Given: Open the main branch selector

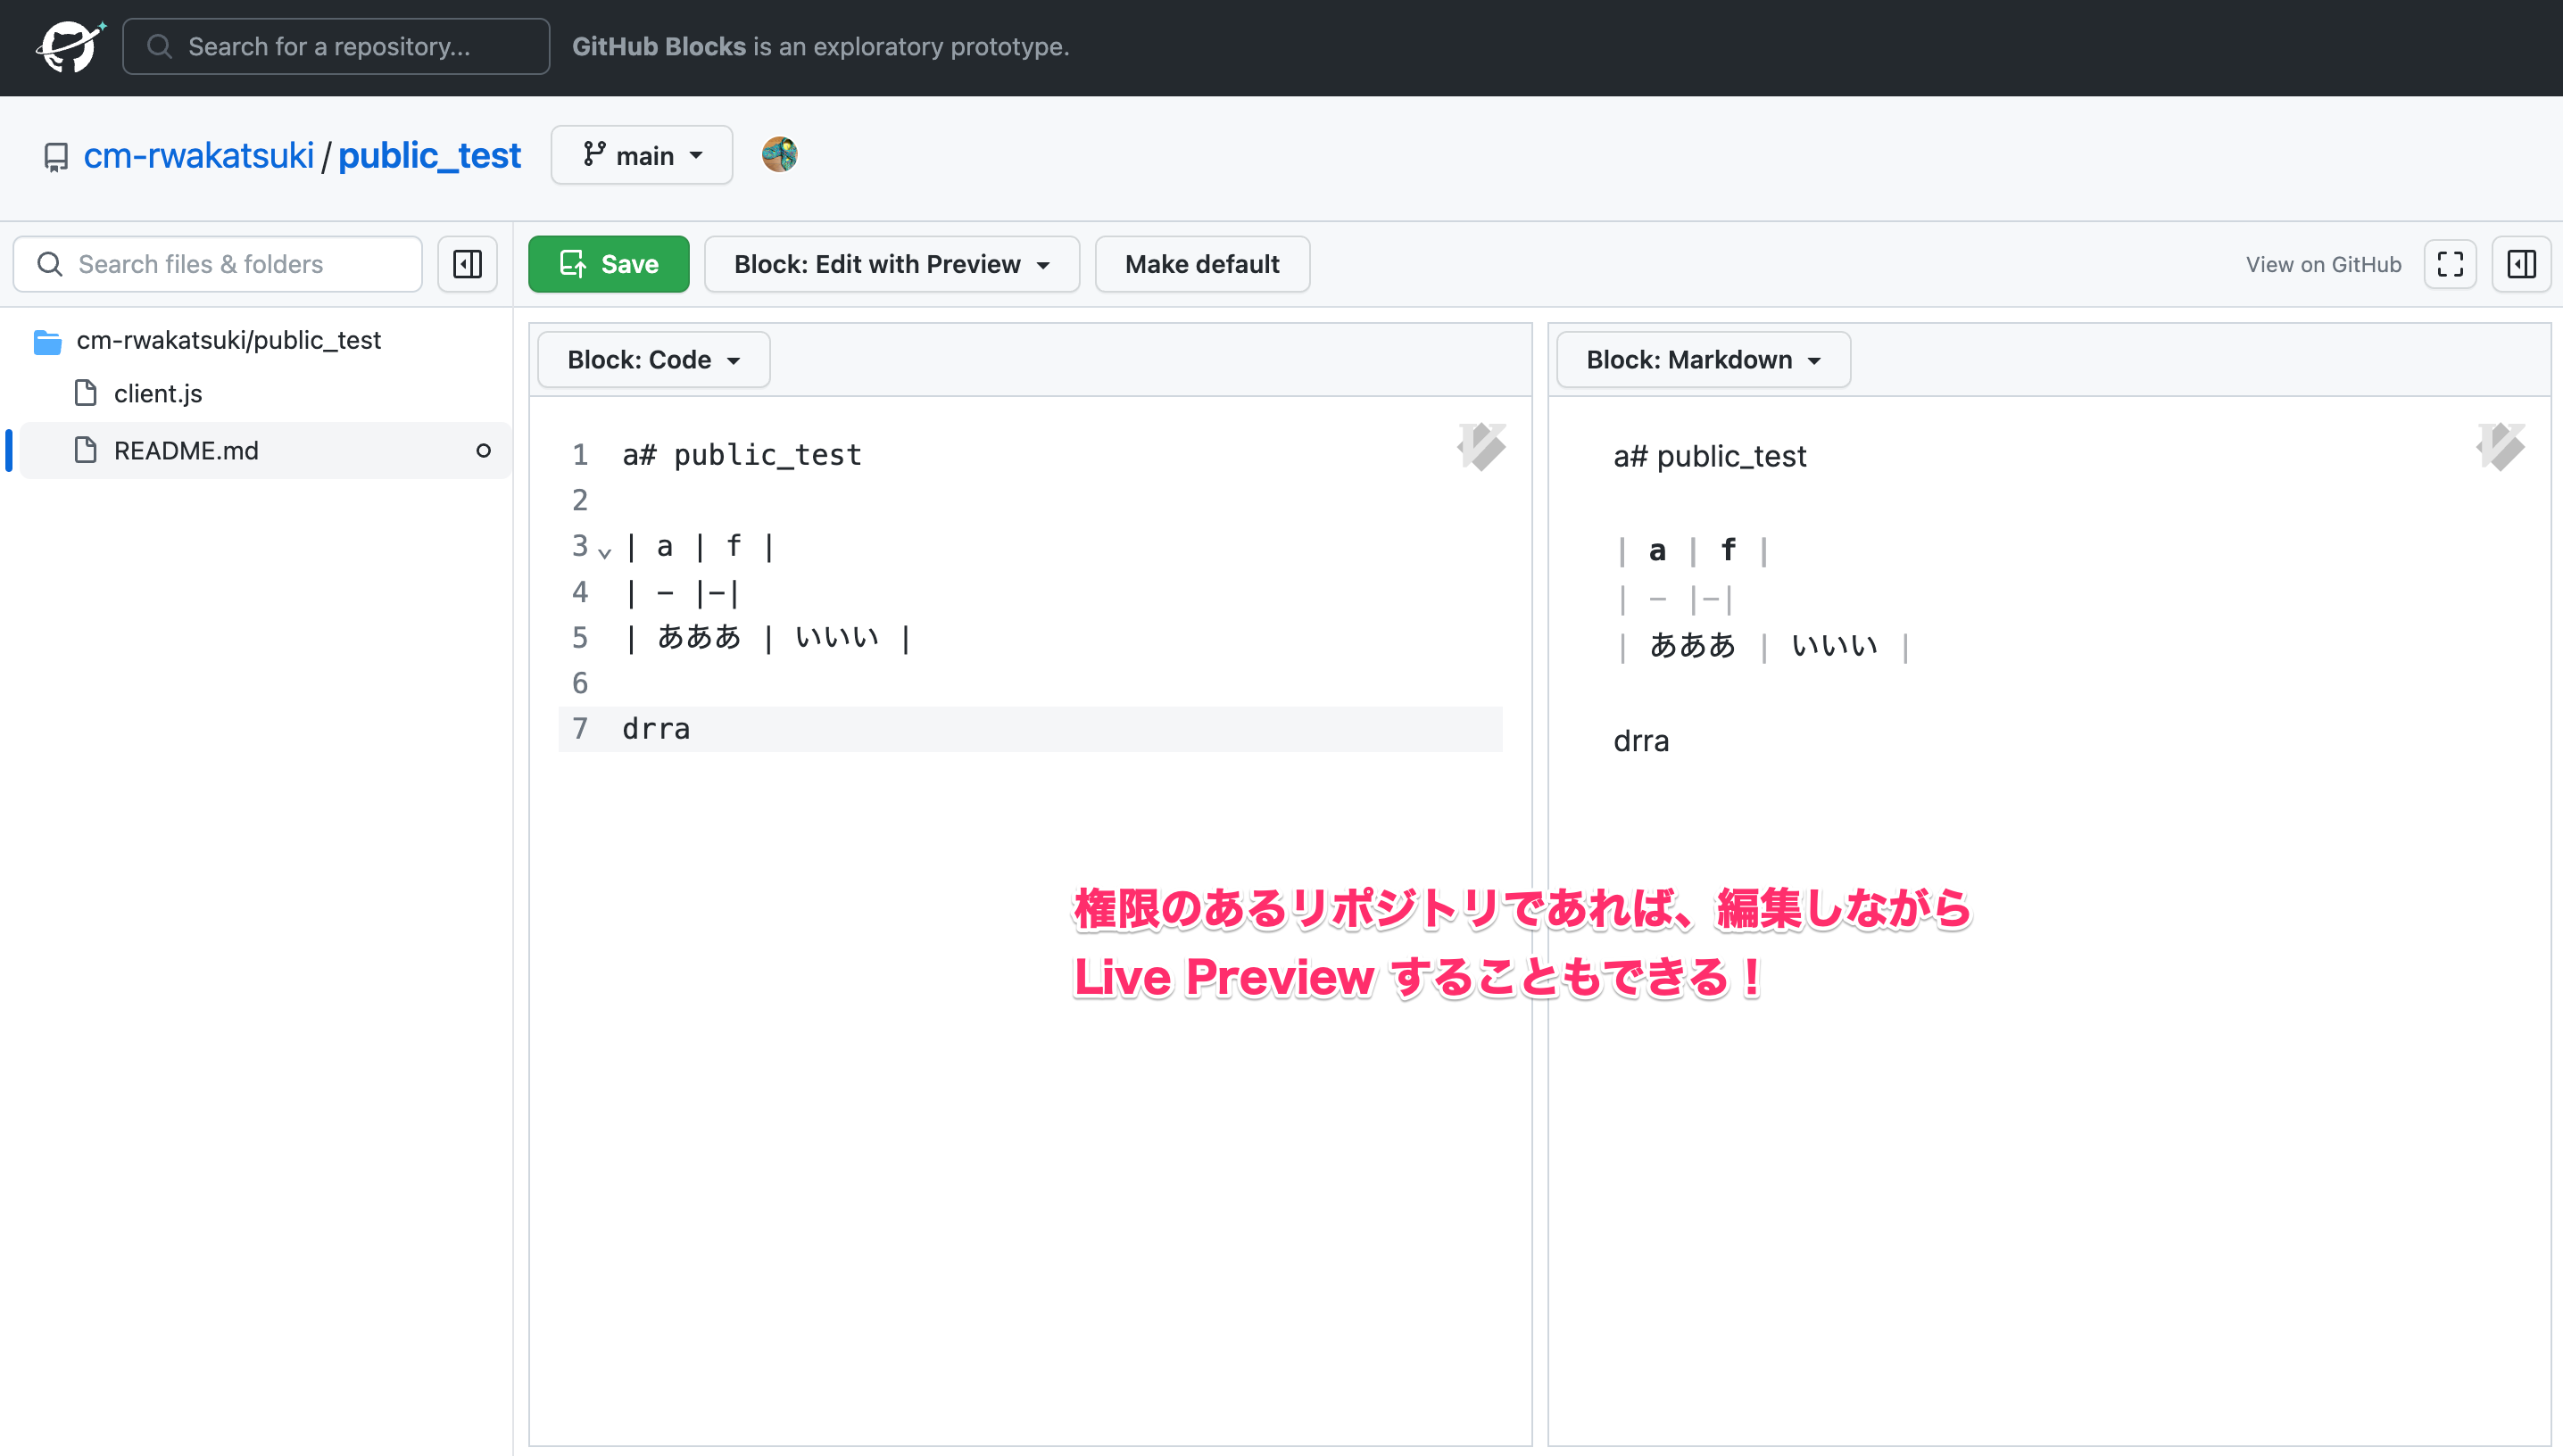Looking at the screenshot, I should 641,155.
